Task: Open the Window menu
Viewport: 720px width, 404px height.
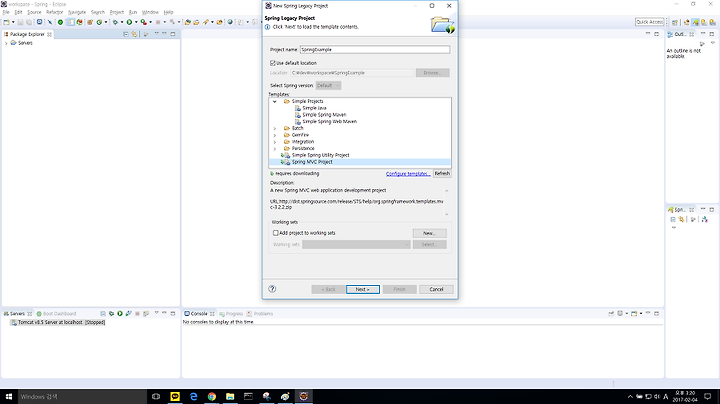Action: coord(150,12)
